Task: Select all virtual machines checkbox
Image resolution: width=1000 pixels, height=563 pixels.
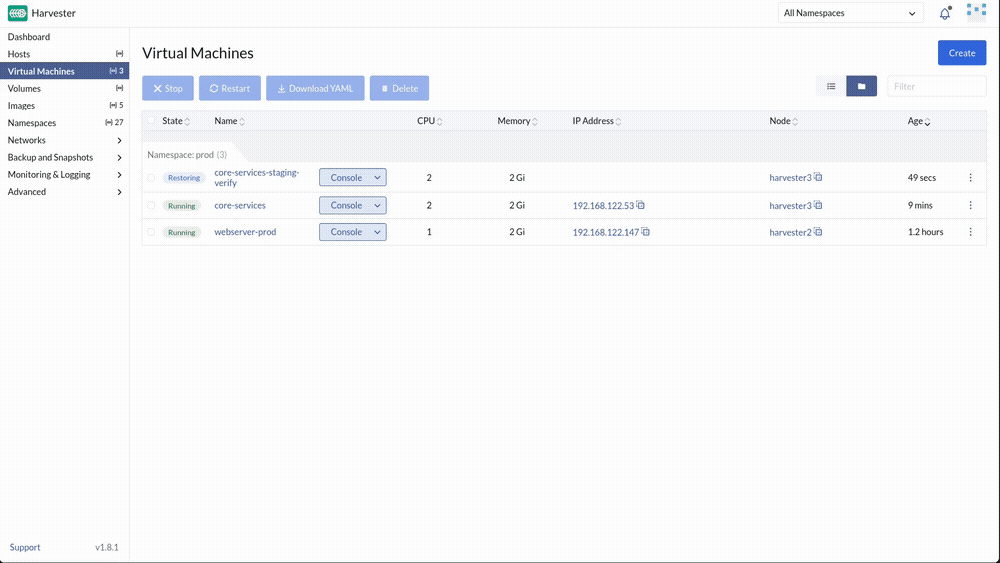Action: point(151,120)
